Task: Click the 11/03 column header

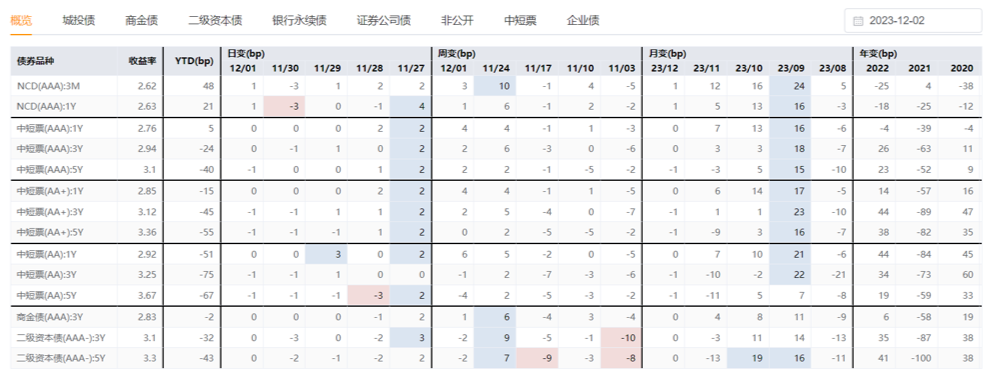Action: tap(621, 68)
